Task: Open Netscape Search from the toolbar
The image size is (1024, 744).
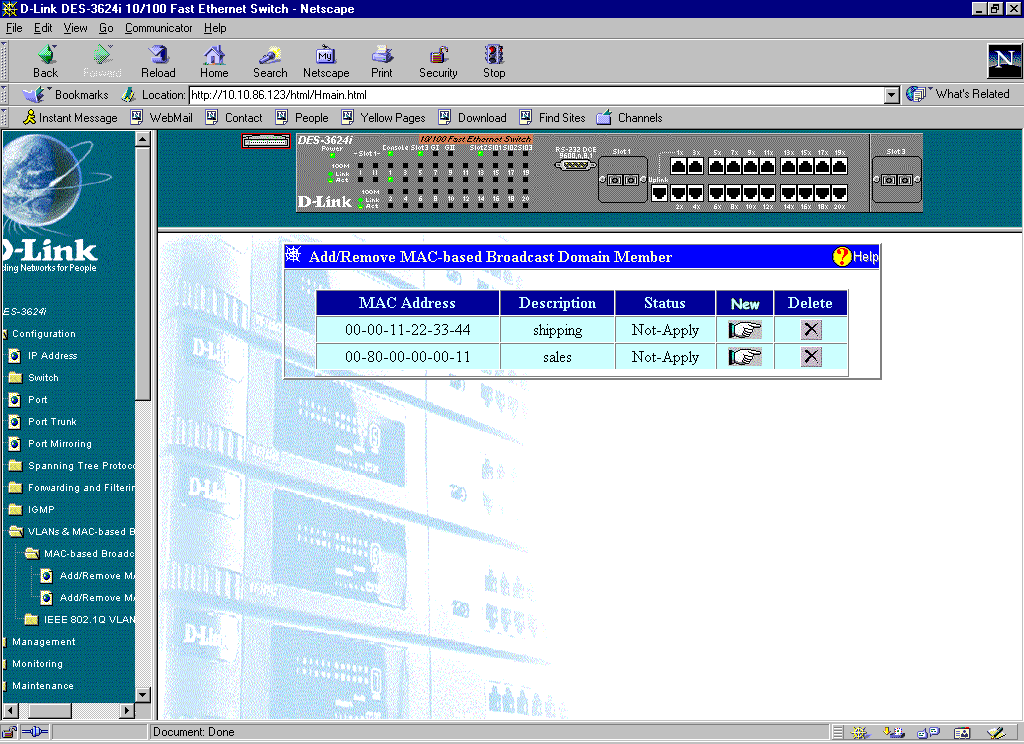Action: click(x=270, y=60)
